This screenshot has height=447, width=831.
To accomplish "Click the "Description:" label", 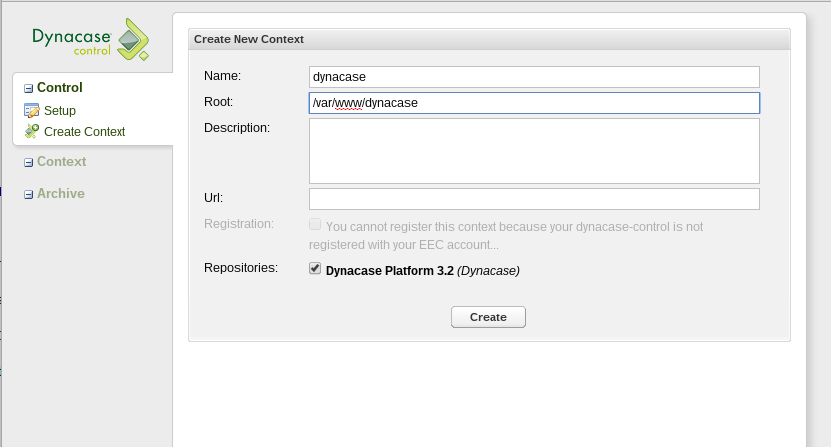I will point(237,128).
